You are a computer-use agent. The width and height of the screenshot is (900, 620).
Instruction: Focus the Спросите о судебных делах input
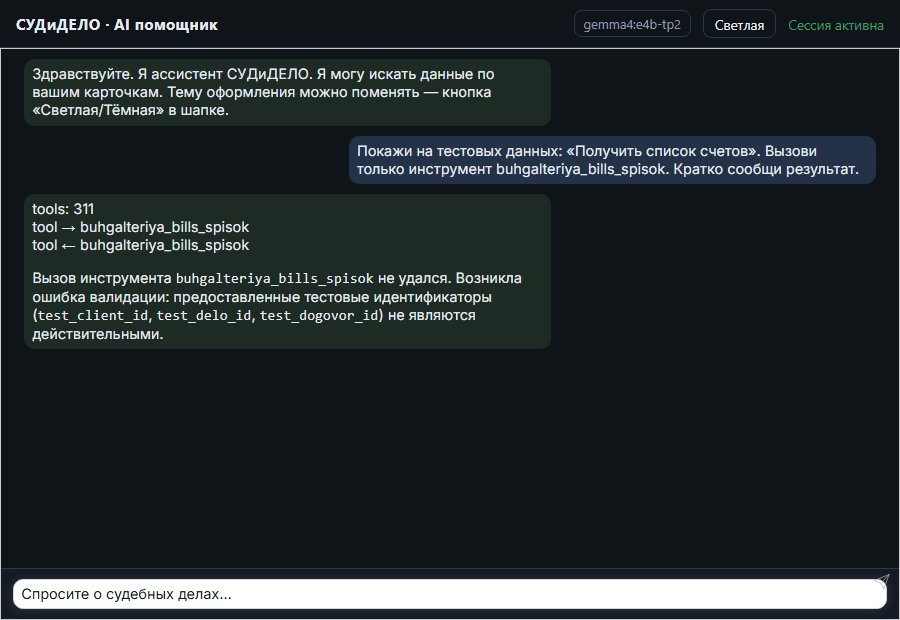coord(449,594)
